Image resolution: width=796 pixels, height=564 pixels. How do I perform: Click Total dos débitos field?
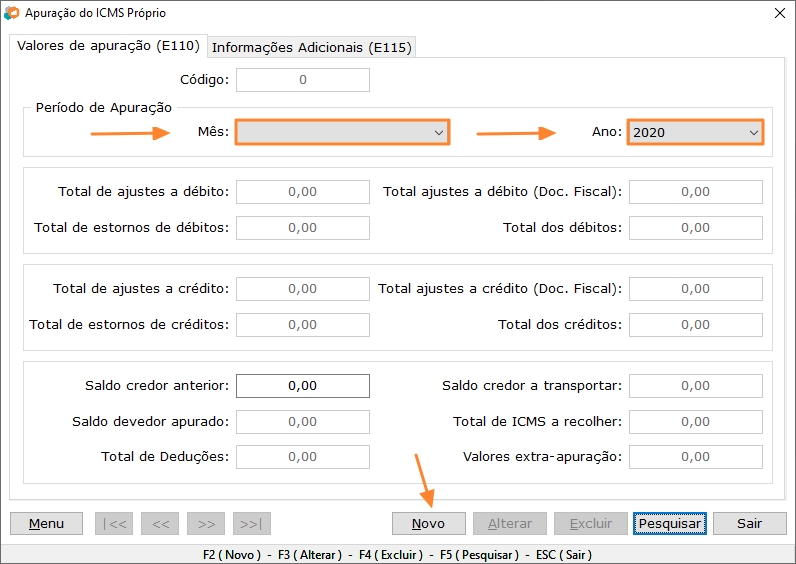695,228
